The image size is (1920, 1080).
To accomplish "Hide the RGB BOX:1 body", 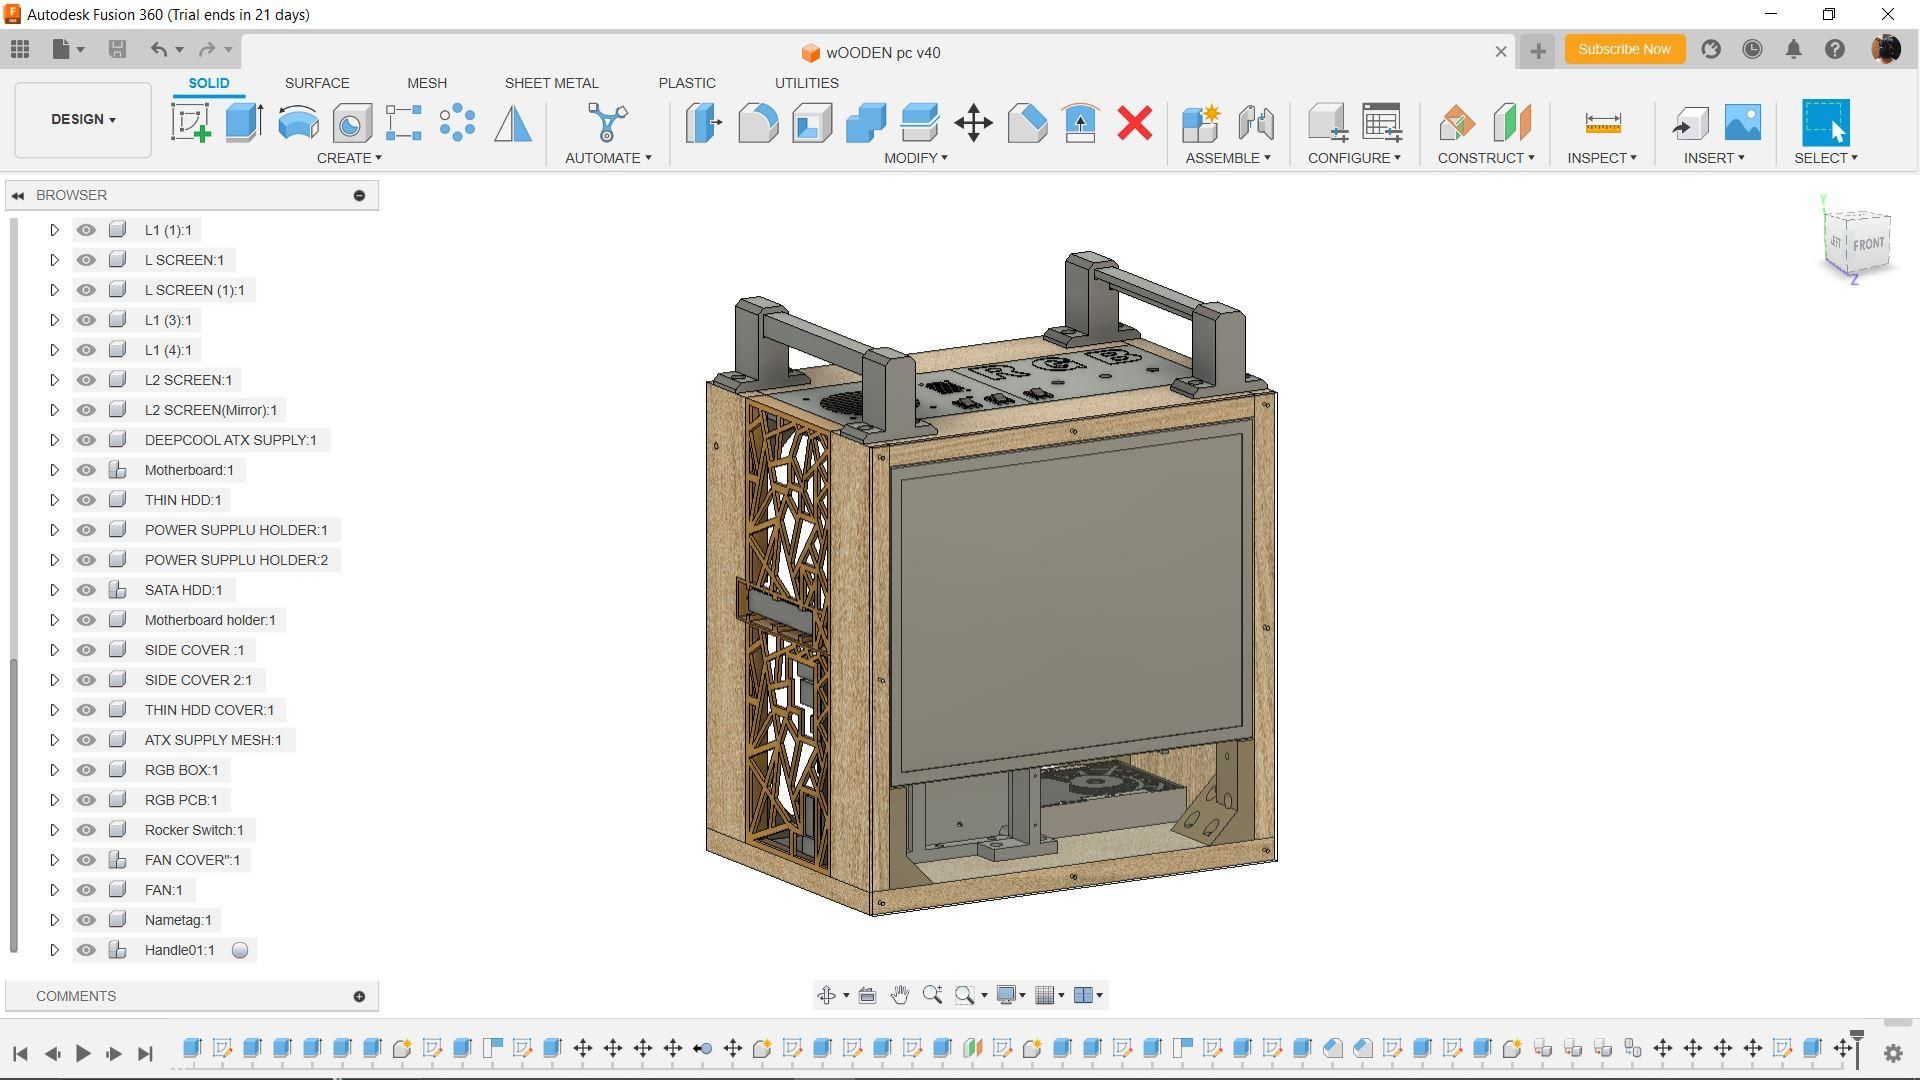I will click(x=86, y=769).
